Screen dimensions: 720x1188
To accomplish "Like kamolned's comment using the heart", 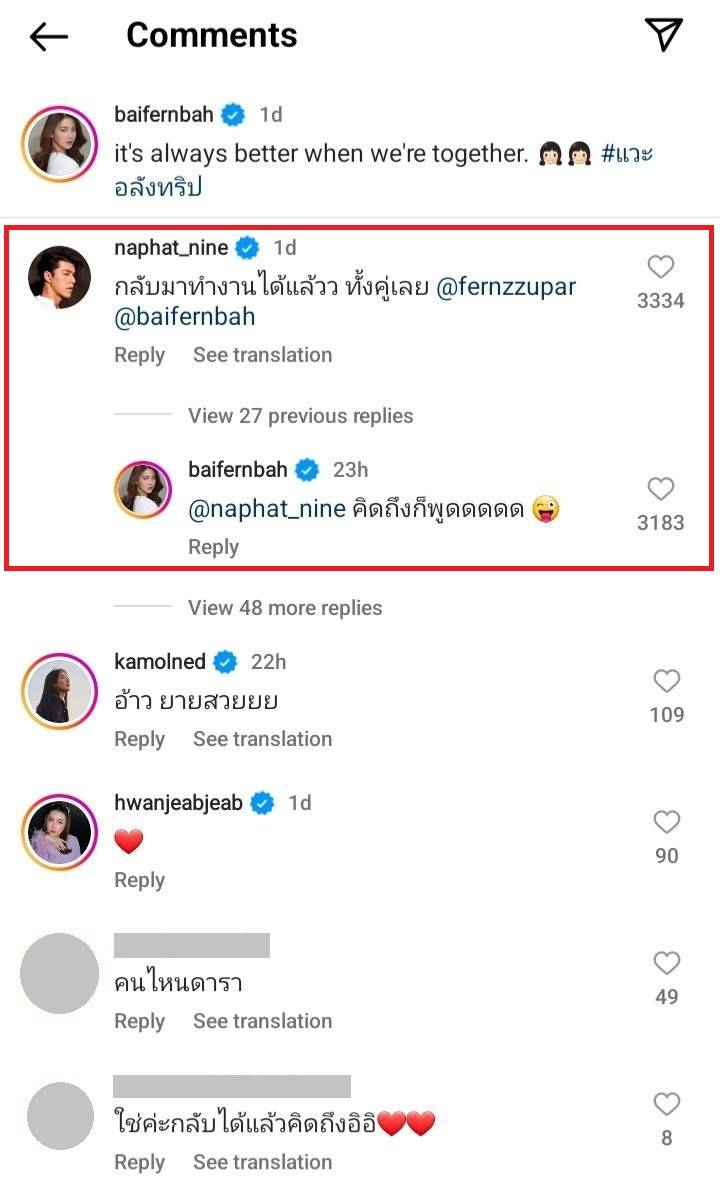I will (666, 681).
